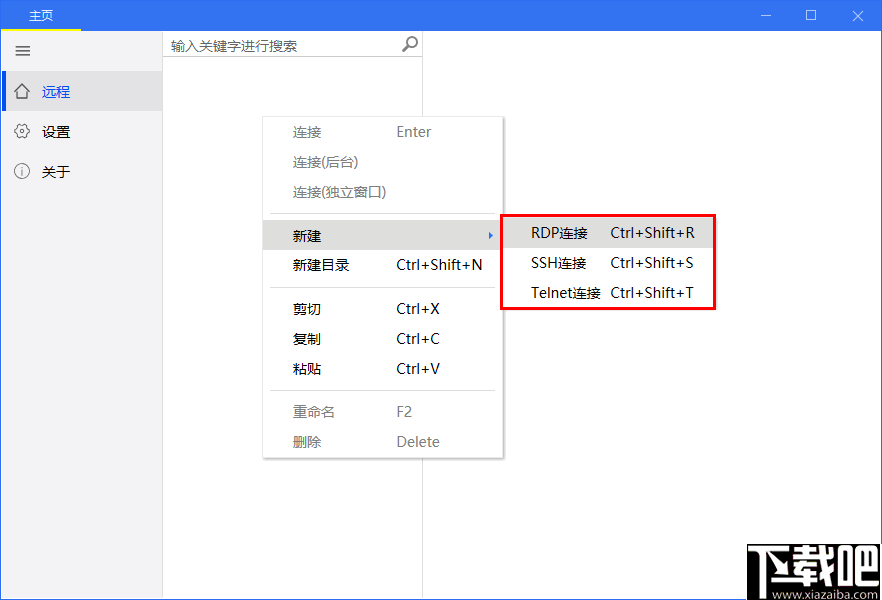This screenshot has height=600, width=882.
Task: Open 设置 using the gear icon
Action: (x=22, y=131)
